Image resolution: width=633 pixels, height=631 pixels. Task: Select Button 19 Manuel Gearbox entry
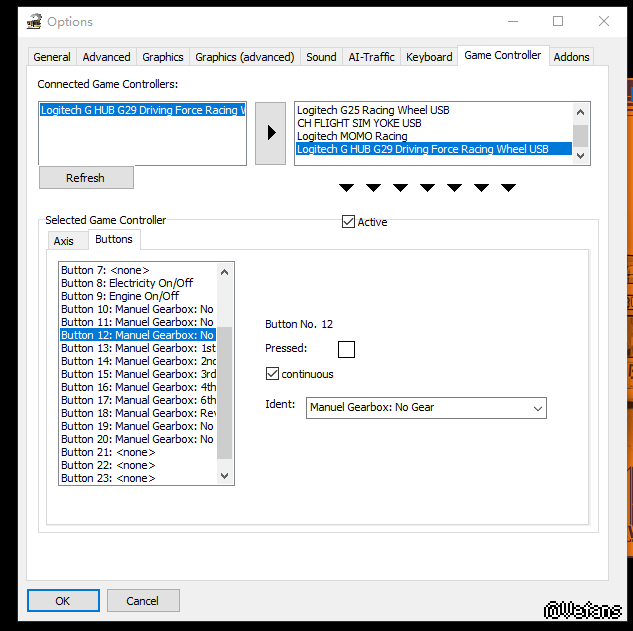(x=138, y=426)
